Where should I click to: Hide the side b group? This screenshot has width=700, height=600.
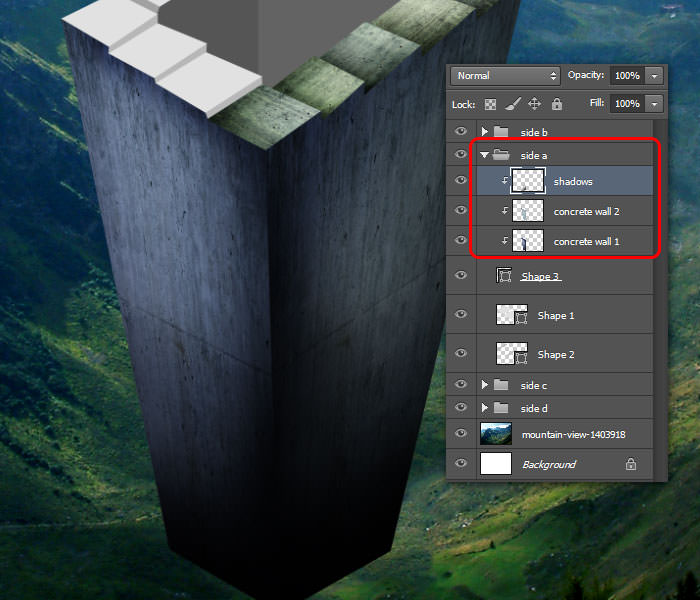[461, 131]
